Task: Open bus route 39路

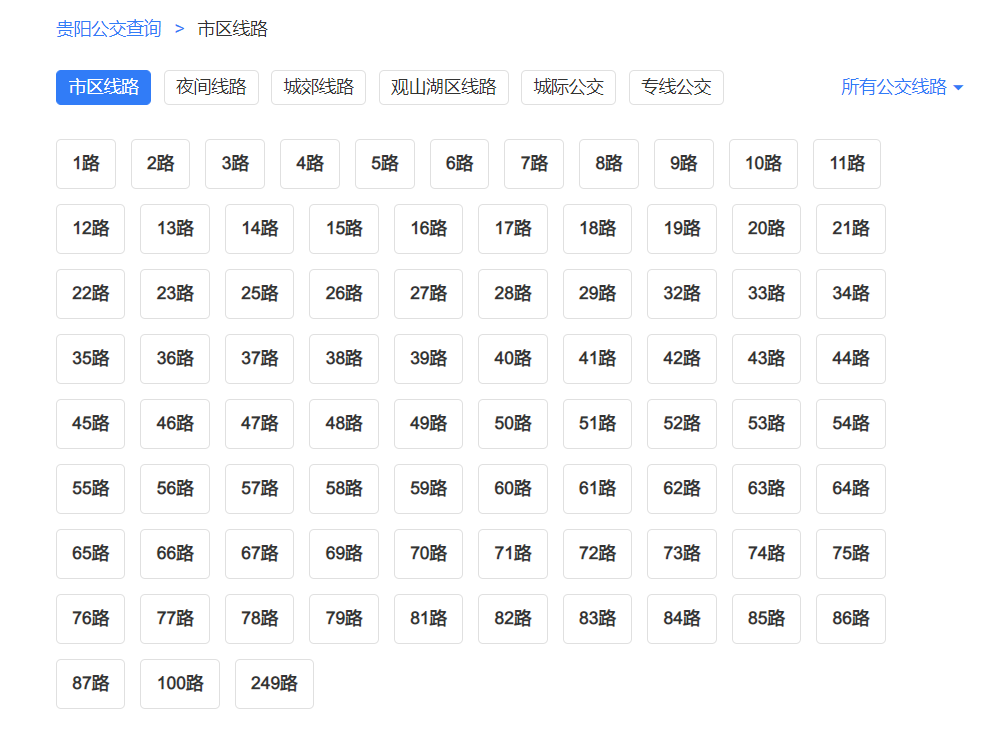Action: 428,359
